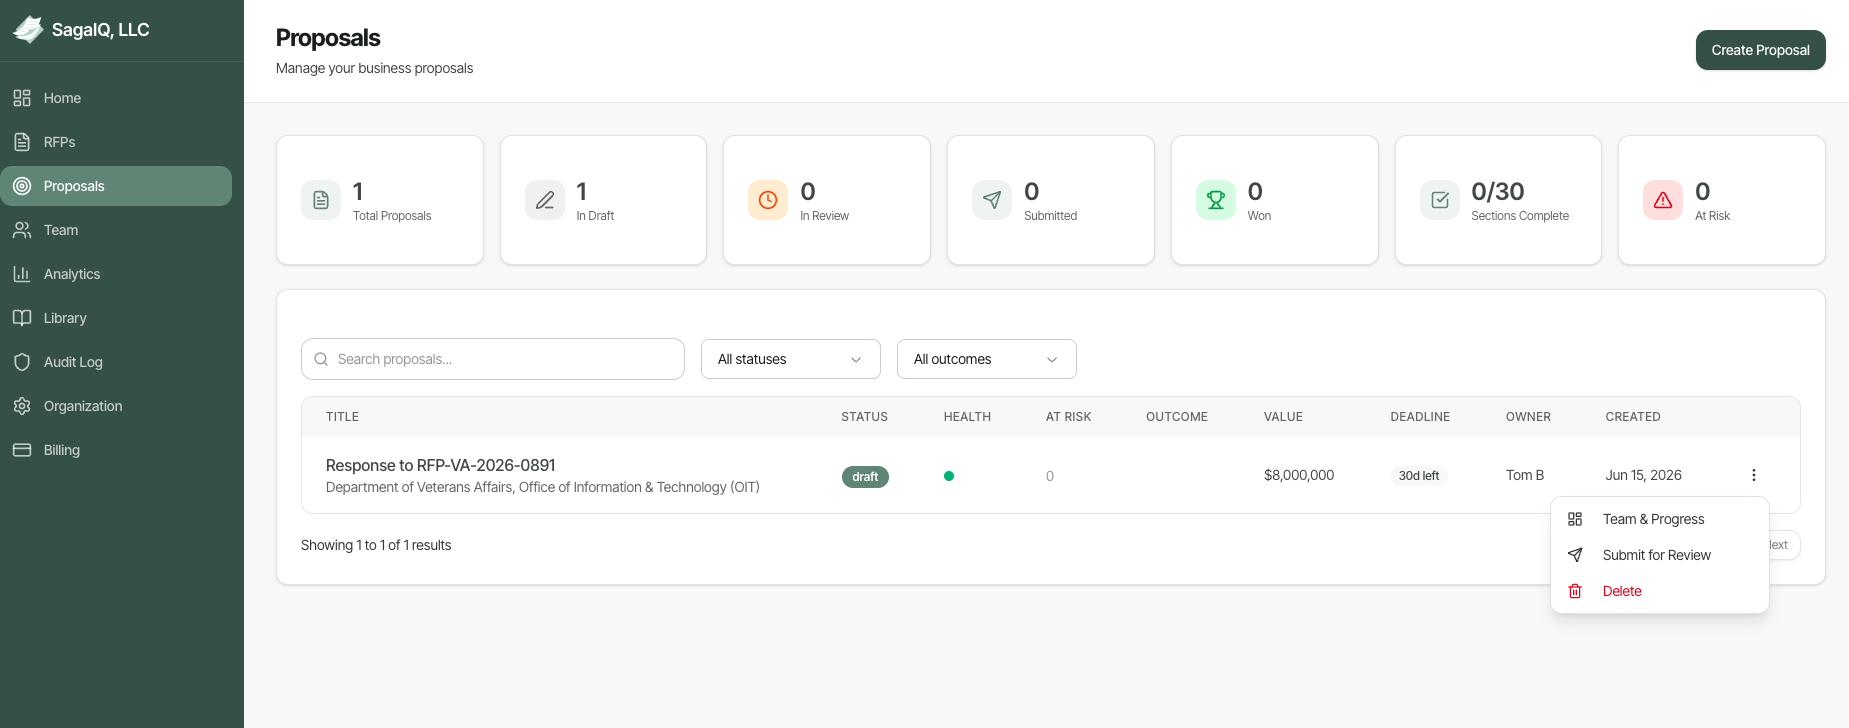Click the Next pagination button

(1785, 545)
